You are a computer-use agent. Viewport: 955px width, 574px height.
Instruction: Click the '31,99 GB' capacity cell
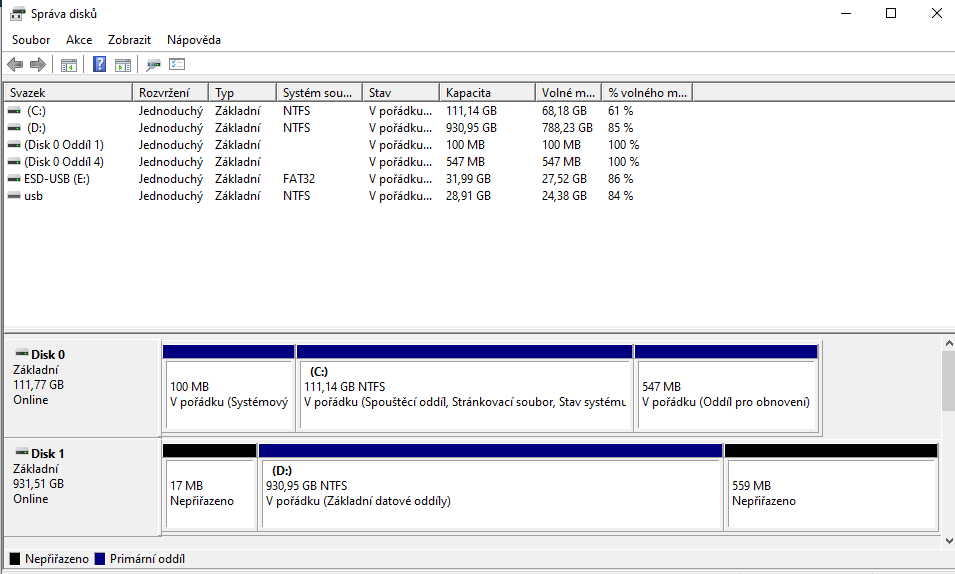468,179
